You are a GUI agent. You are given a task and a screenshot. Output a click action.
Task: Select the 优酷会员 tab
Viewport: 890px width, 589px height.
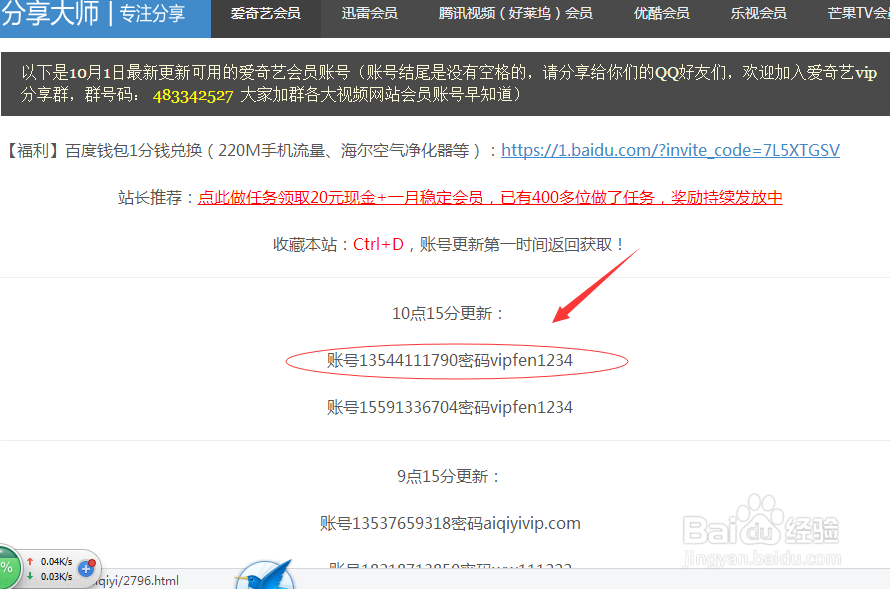[661, 14]
